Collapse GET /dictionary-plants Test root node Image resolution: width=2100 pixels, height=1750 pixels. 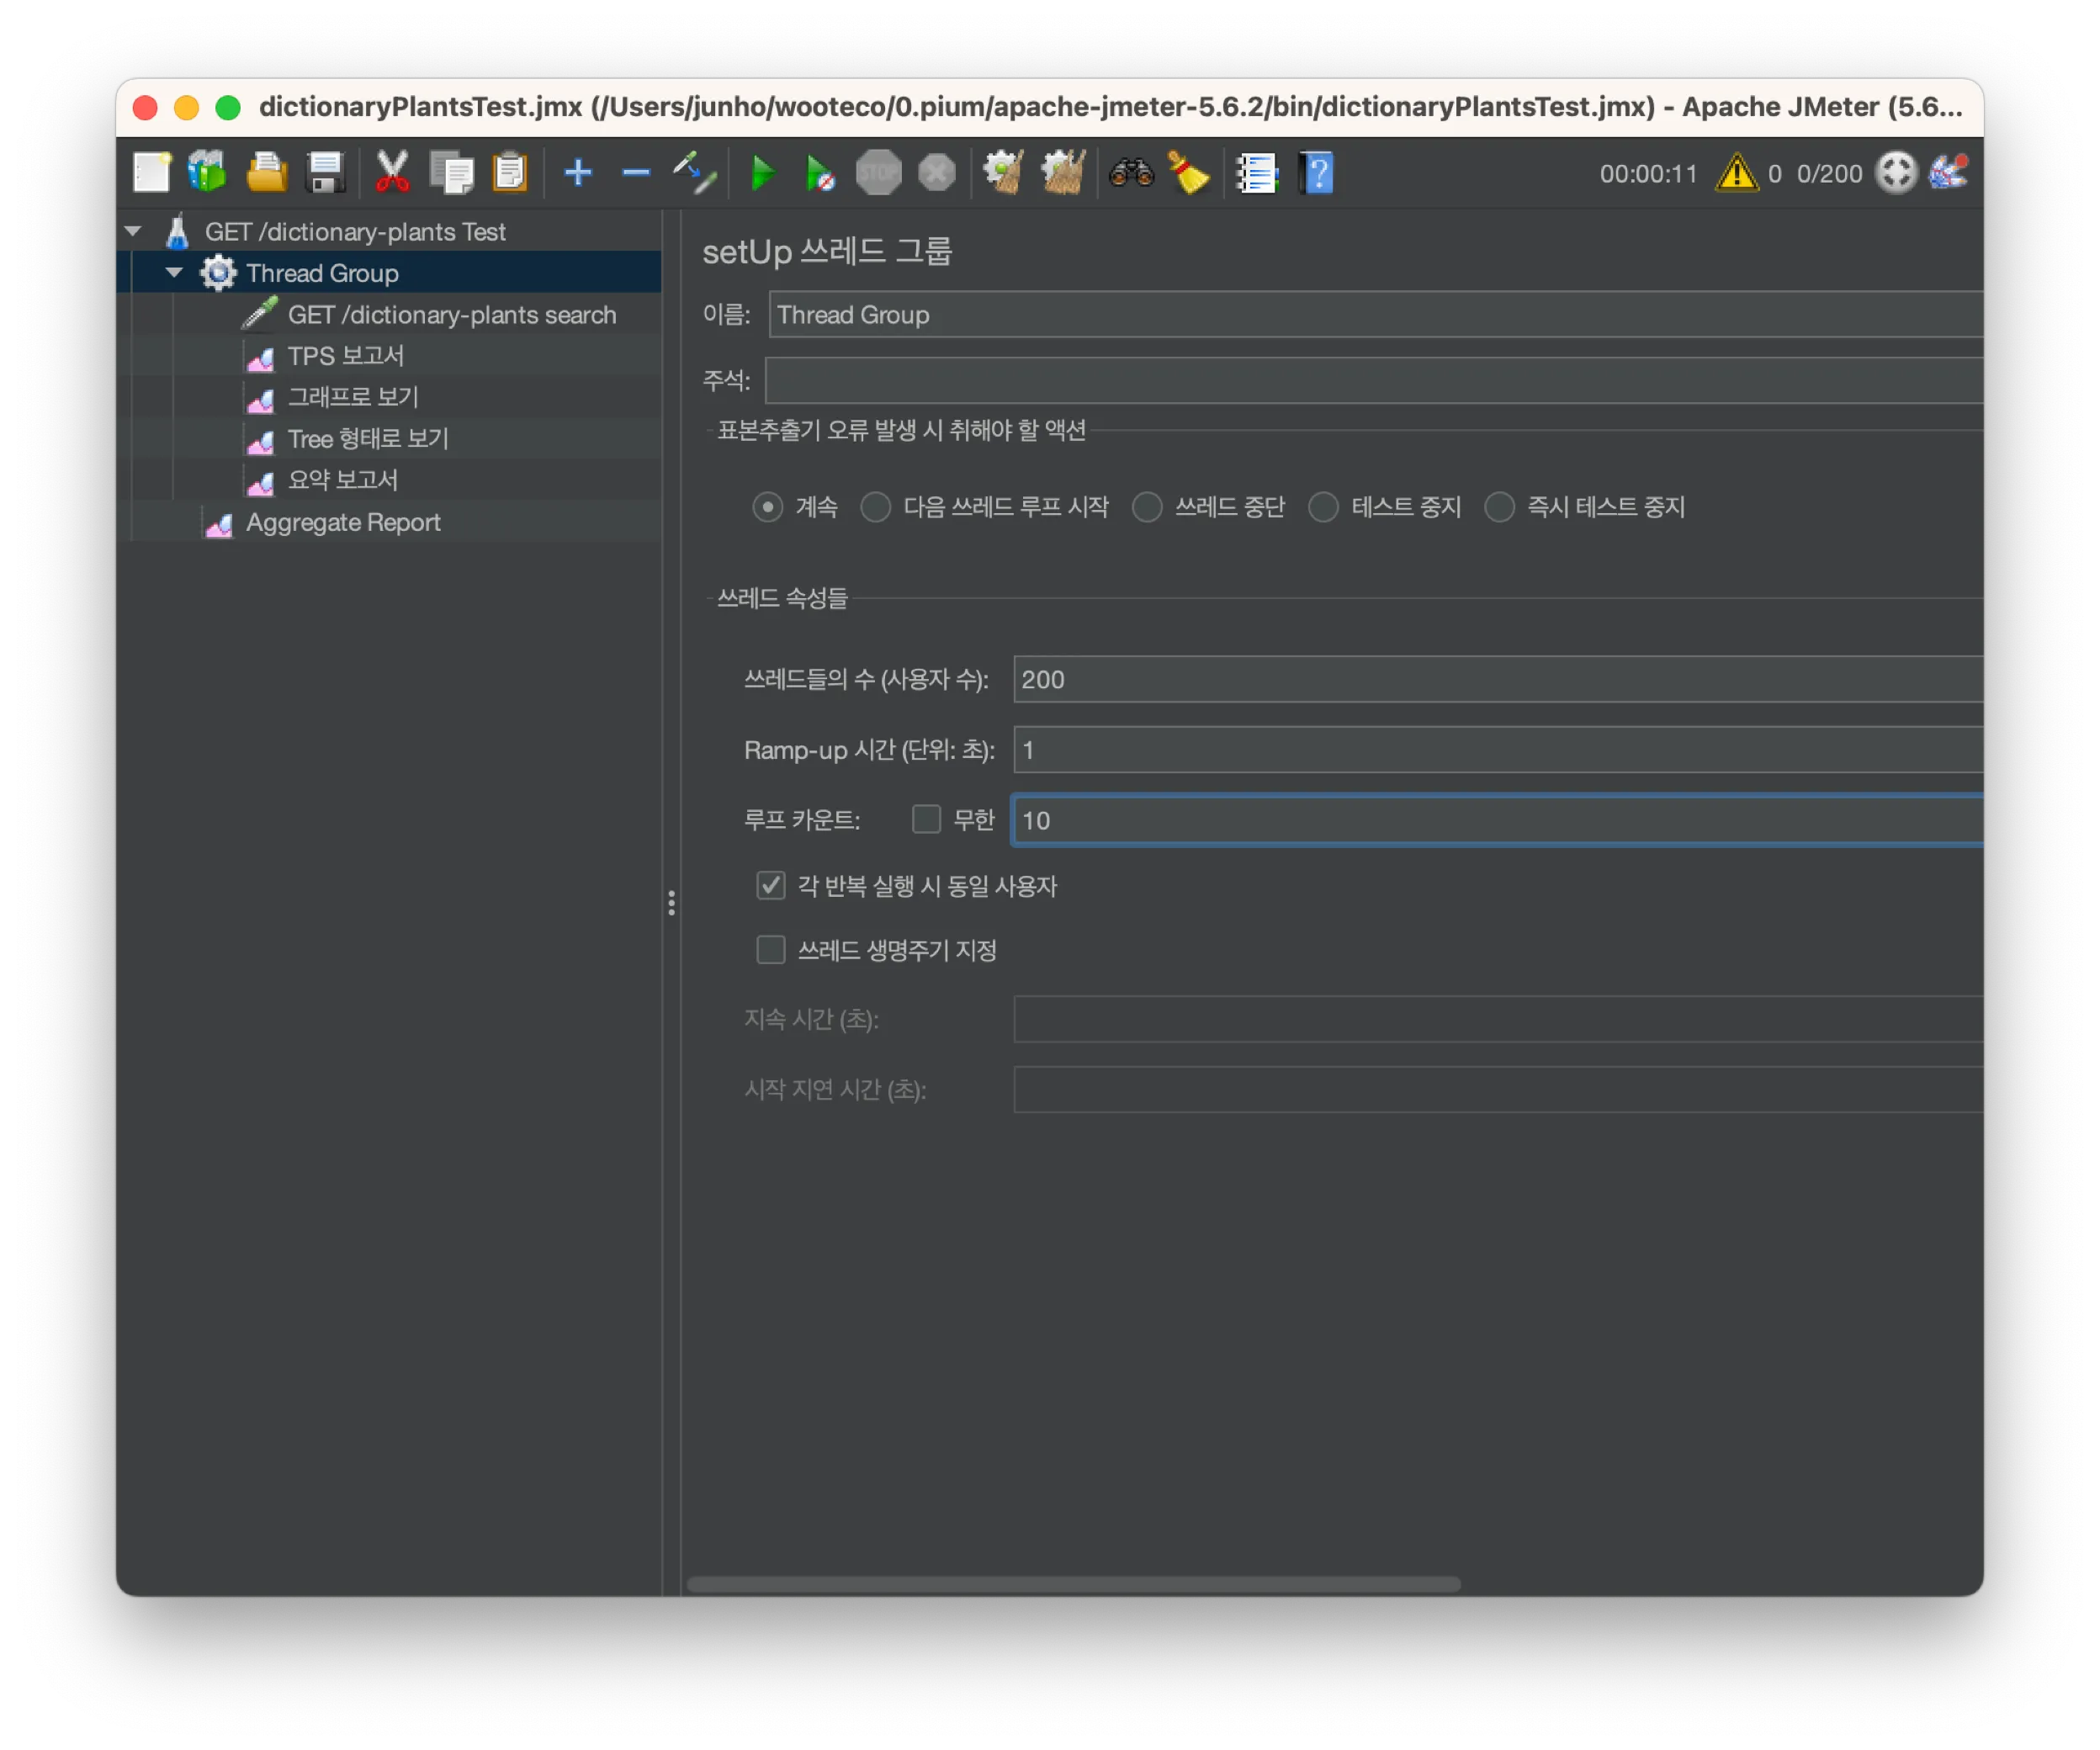click(133, 232)
